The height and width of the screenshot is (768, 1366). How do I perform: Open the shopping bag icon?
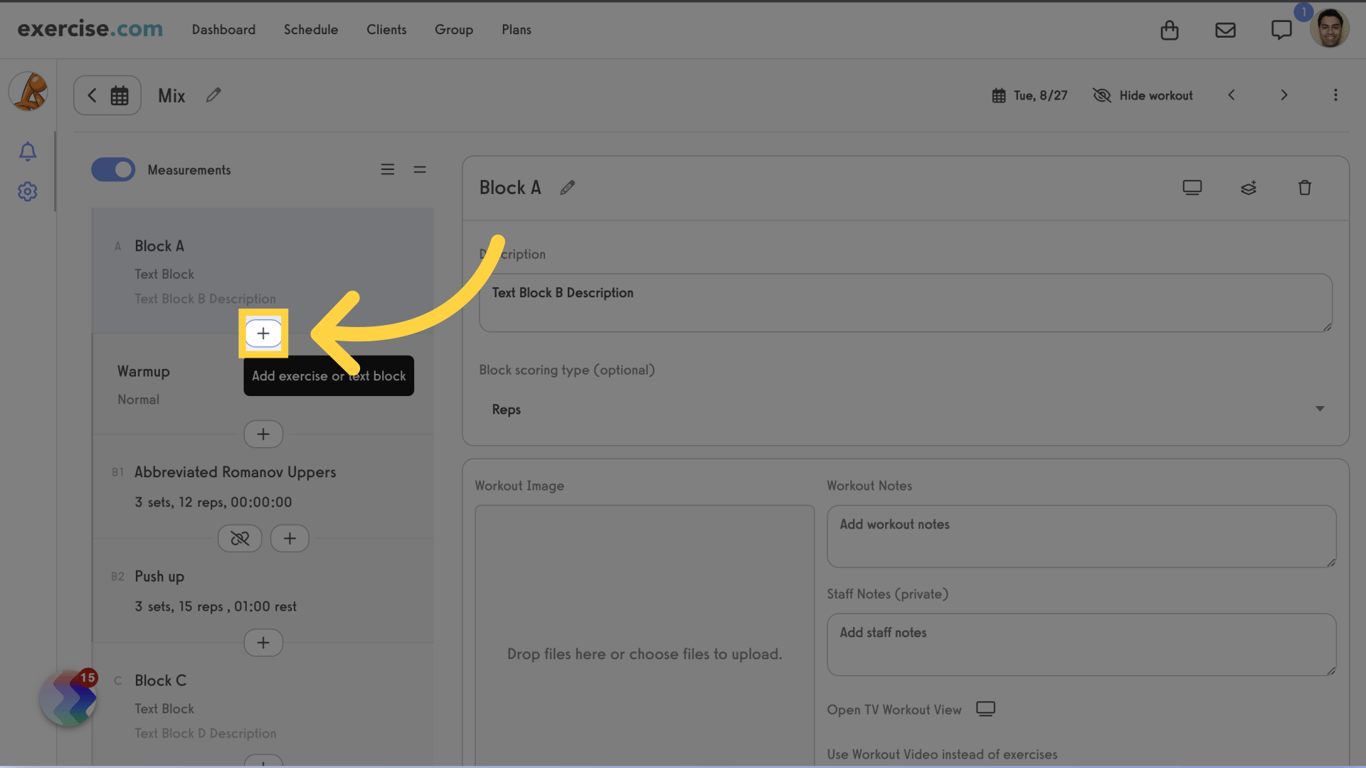click(1169, 30)
